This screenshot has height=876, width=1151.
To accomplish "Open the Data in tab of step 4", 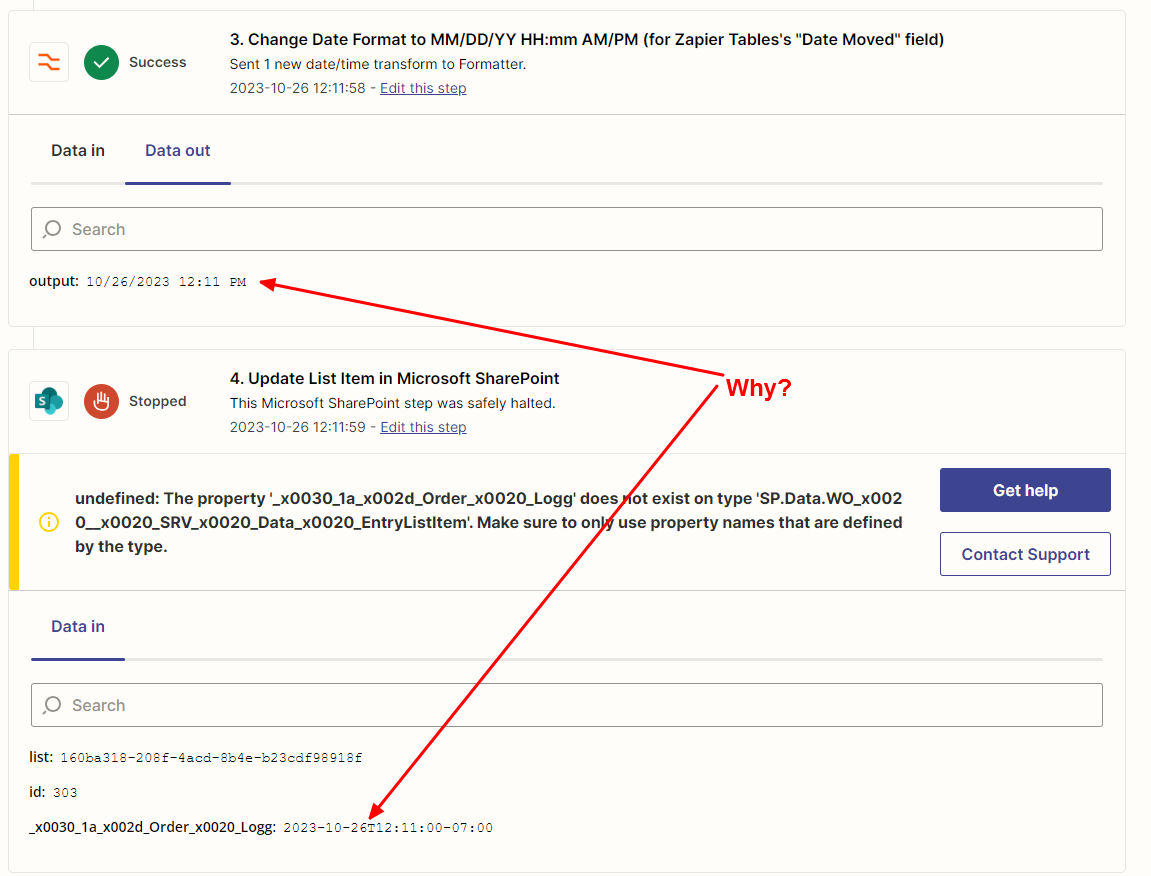I will point(78,626).
